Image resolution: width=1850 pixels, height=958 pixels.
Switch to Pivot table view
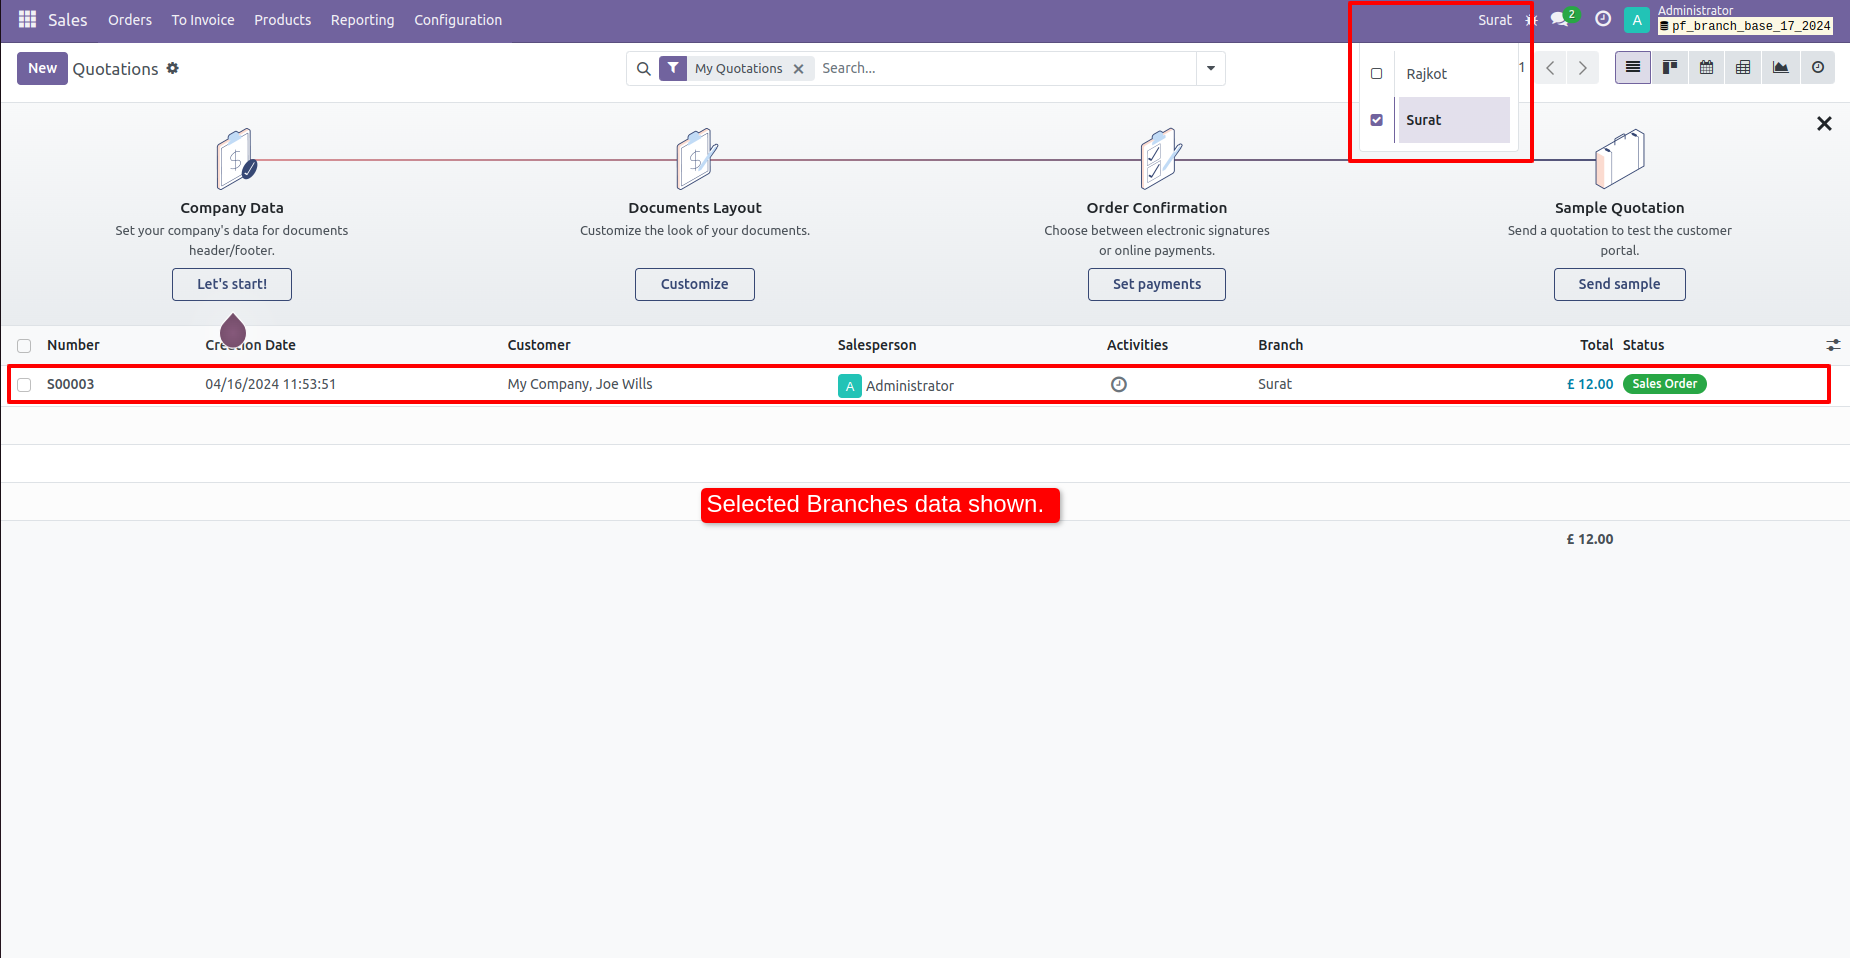1743,68
